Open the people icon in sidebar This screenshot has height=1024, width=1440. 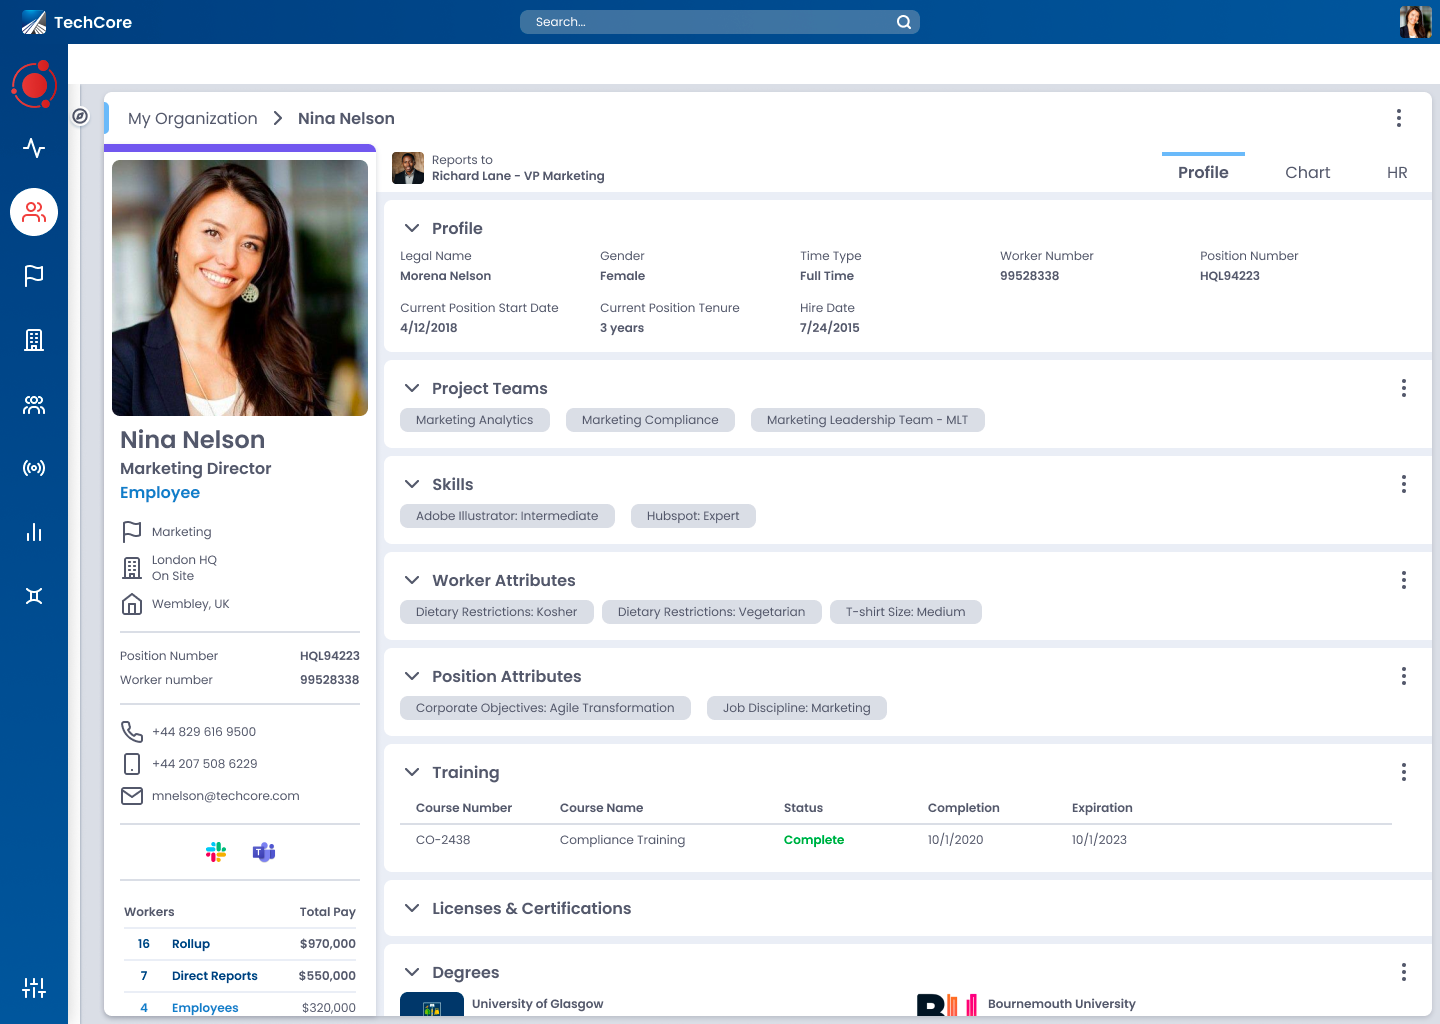coord(34,212)
